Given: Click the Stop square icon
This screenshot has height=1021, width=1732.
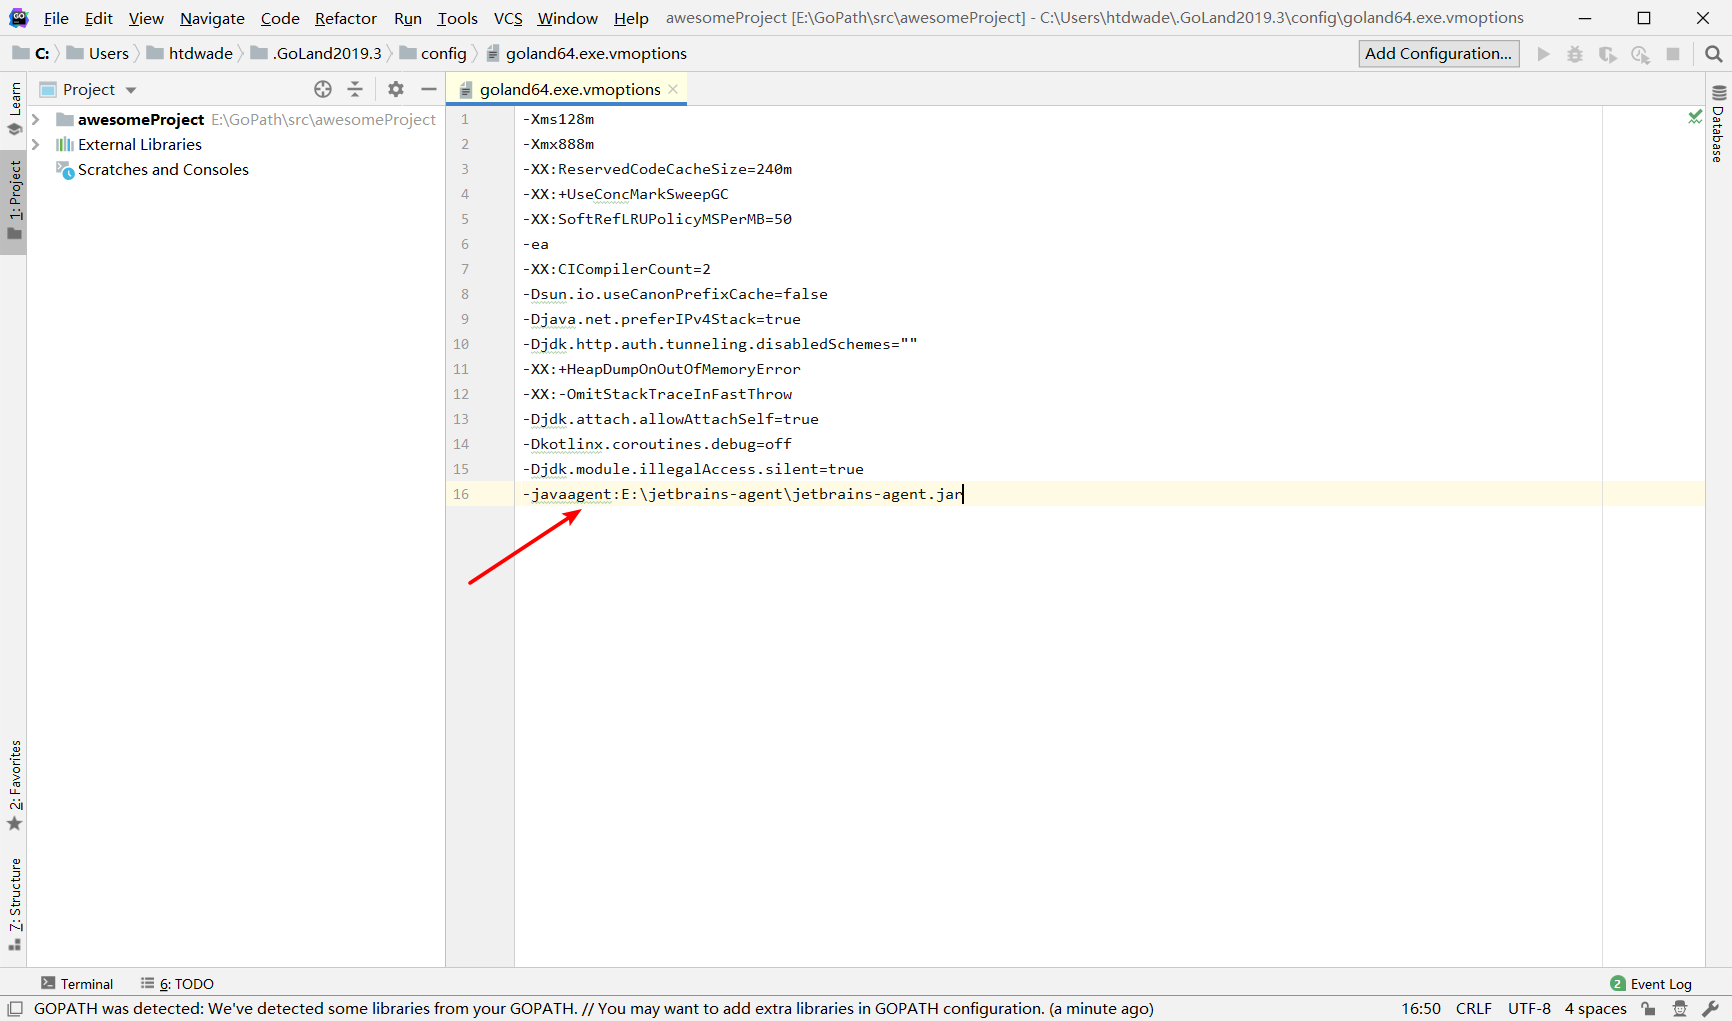Looking at the screenshot, I should [1673, 54].
